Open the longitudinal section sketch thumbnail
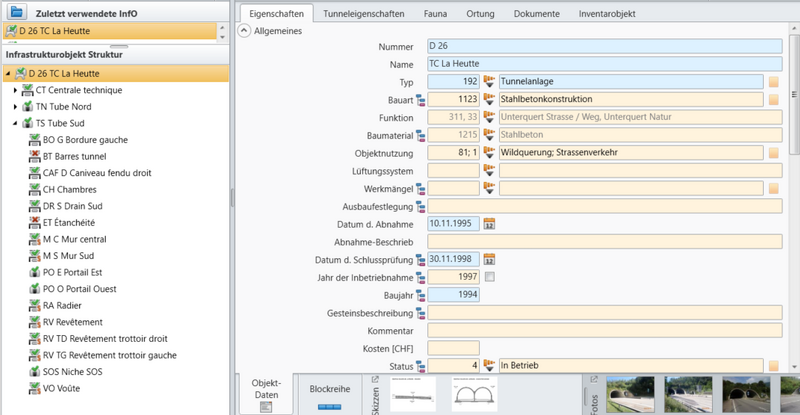This screenshot has height=415, width=800. 413,394
